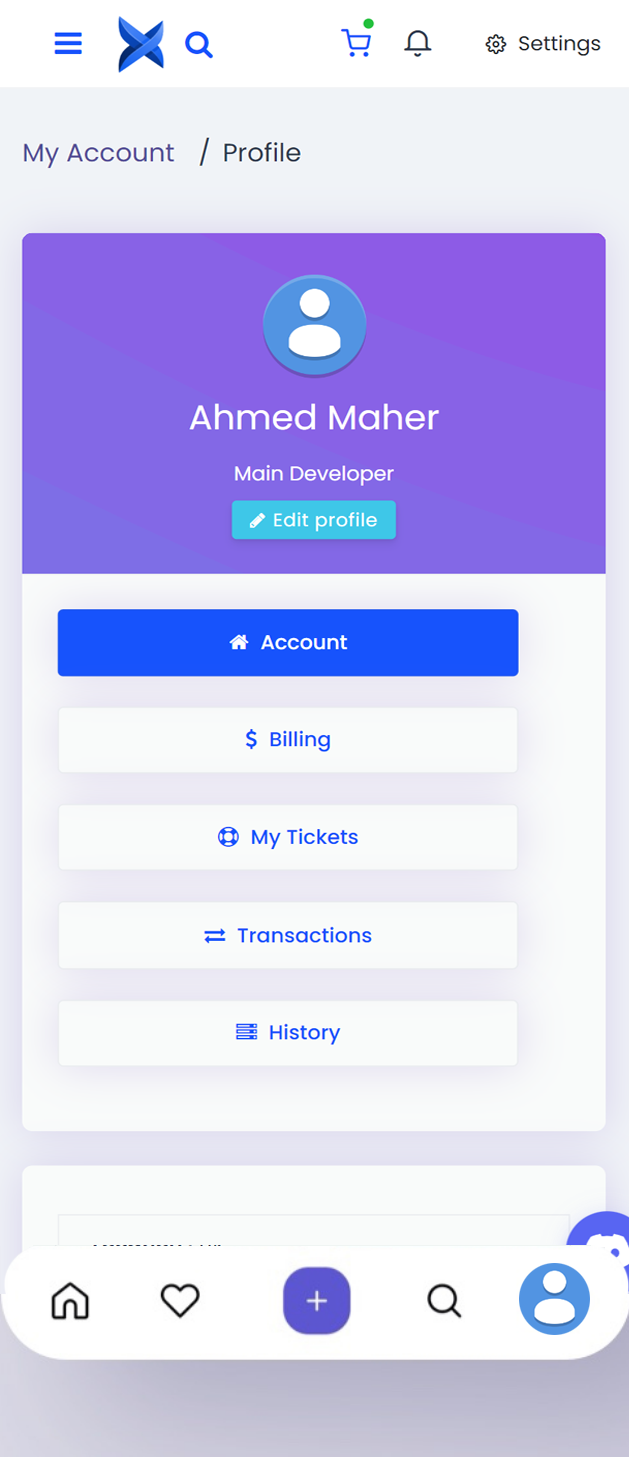This screenshot has height=1475, width=629.
Task: Open My Tickets
Action: click(x=288, y=837)
